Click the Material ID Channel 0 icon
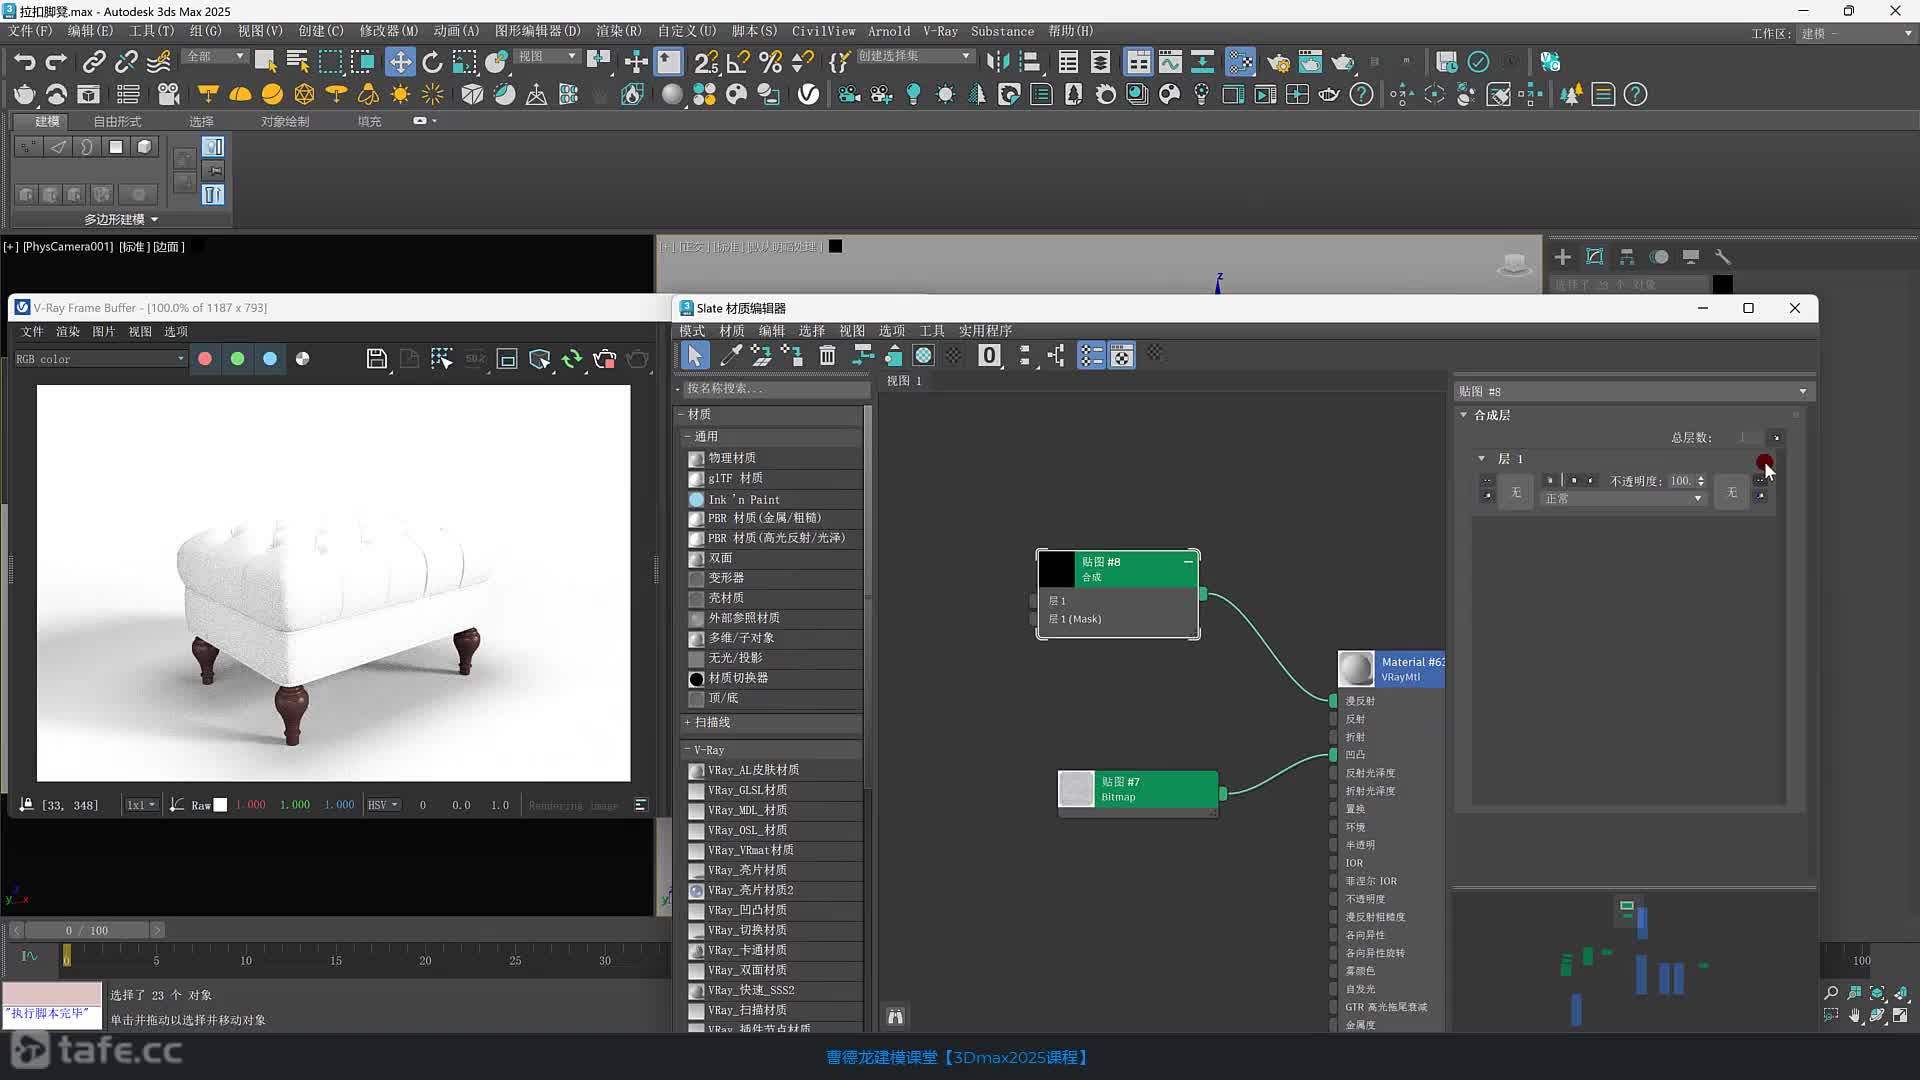1920x1080 pixels. point(989,355)
